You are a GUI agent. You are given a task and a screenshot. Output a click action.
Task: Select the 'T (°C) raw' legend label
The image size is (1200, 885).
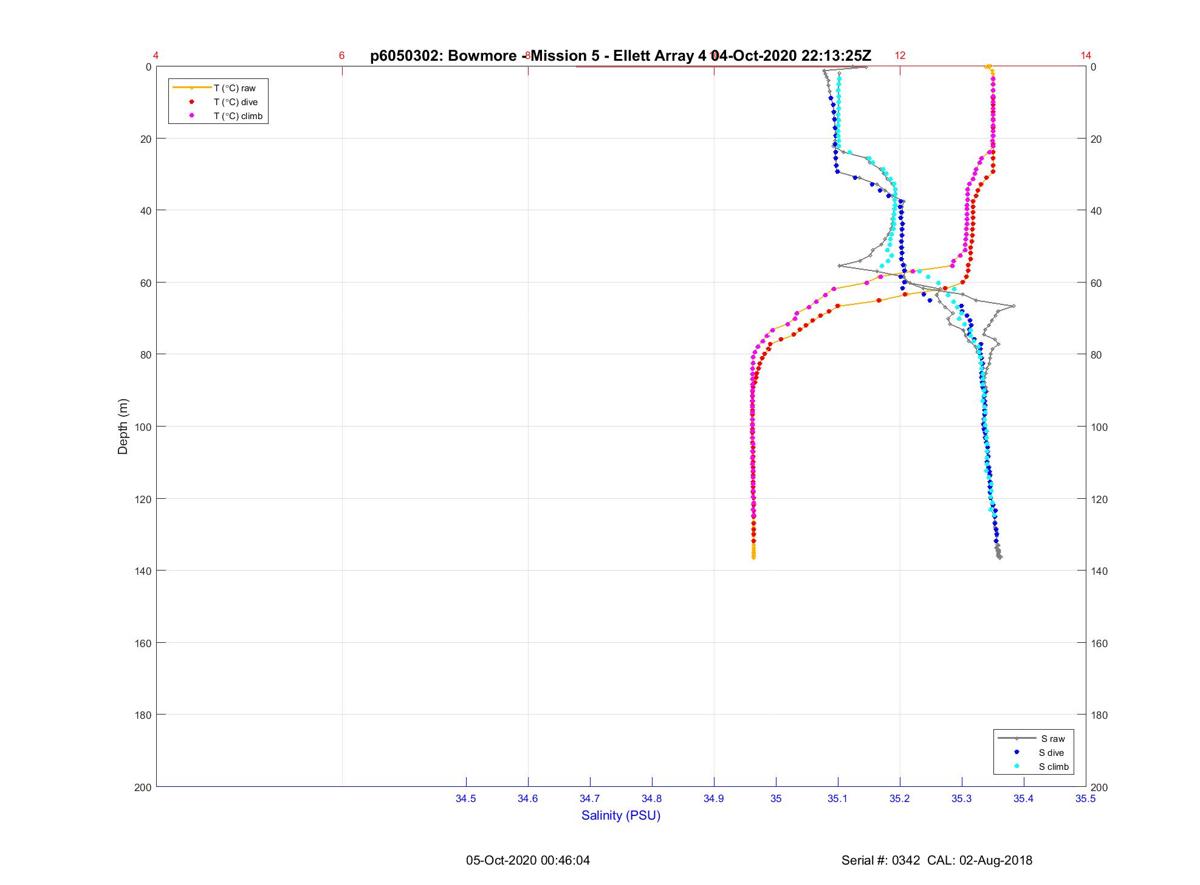click(x=235, y=88)
